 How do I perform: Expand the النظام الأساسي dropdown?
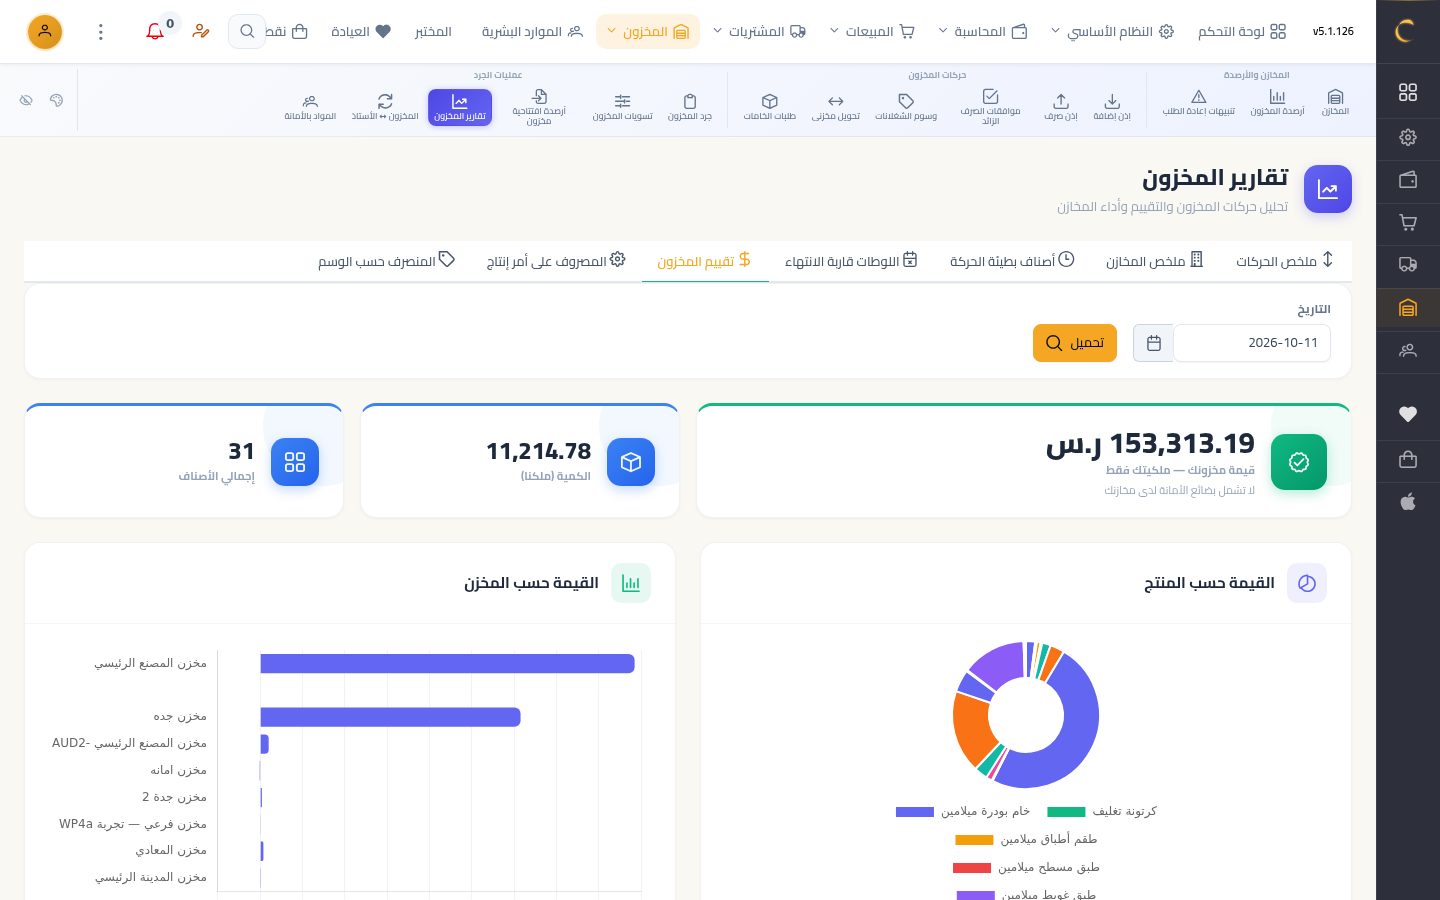pos(1112,32)
